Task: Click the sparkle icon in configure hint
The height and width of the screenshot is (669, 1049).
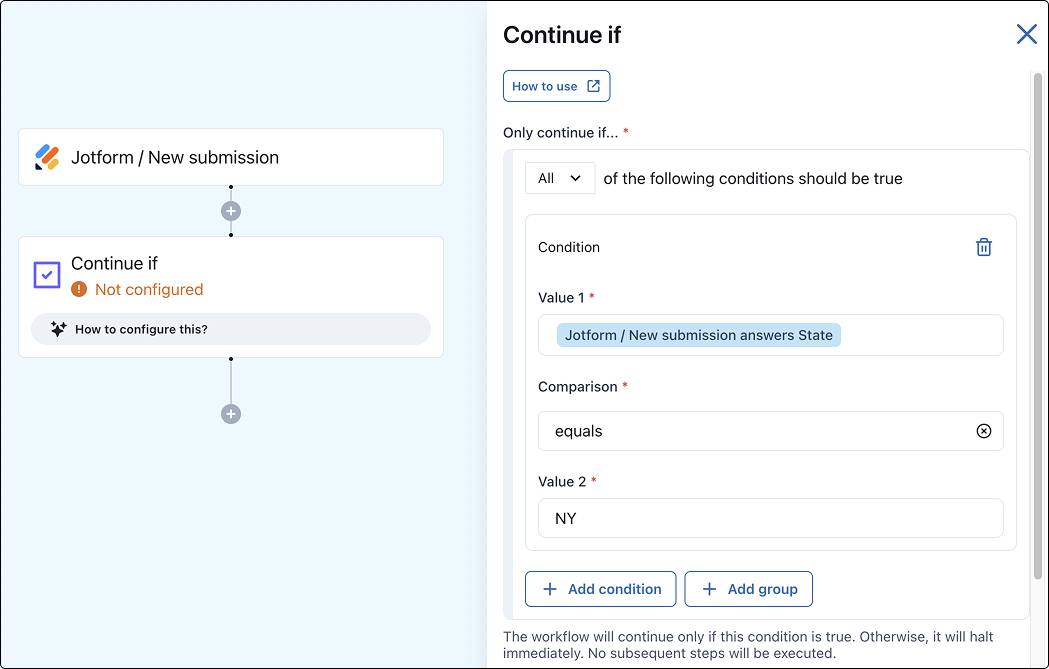Action: click(x=58, y=329)
